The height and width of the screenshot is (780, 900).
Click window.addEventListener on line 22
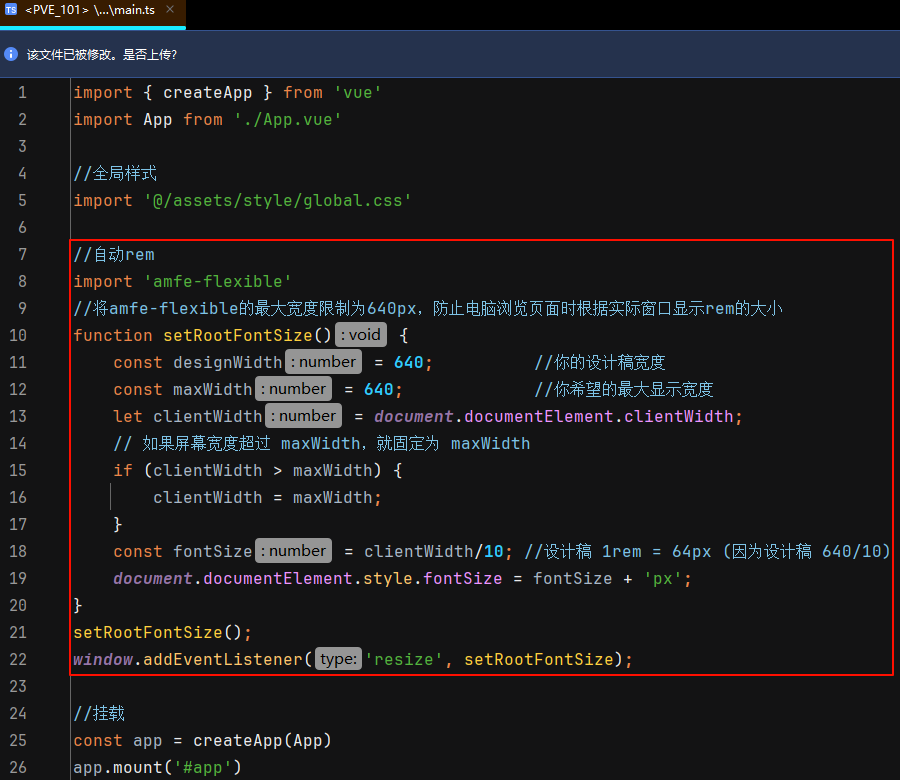(x=188, y=659)
